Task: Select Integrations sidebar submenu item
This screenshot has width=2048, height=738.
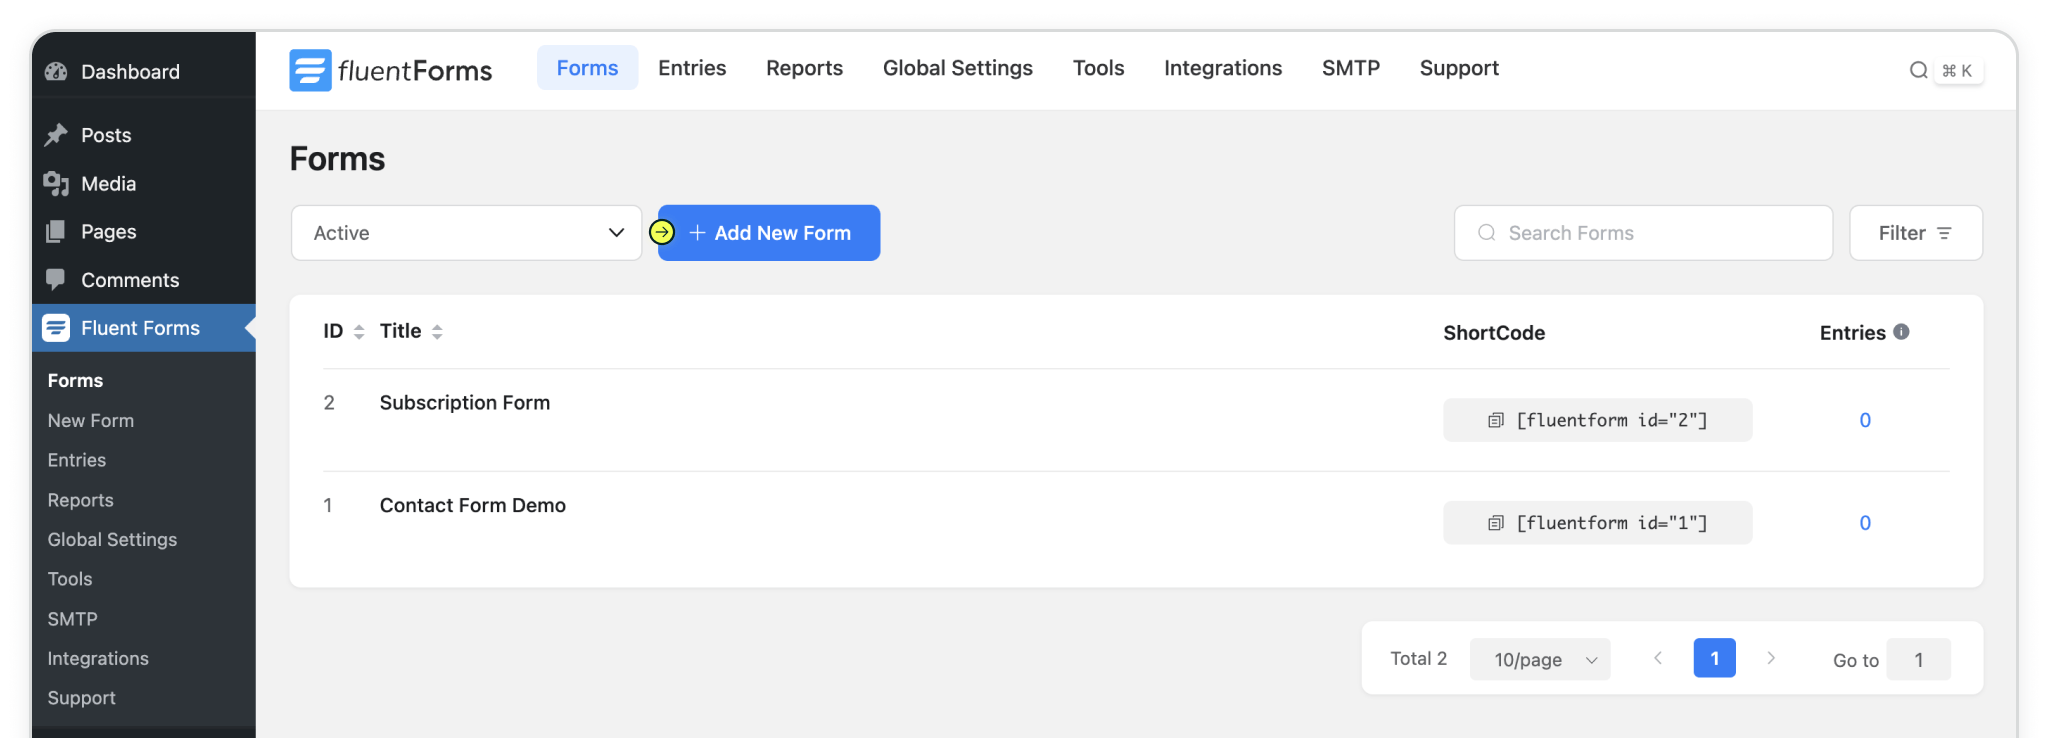Action: coord(98,659)
